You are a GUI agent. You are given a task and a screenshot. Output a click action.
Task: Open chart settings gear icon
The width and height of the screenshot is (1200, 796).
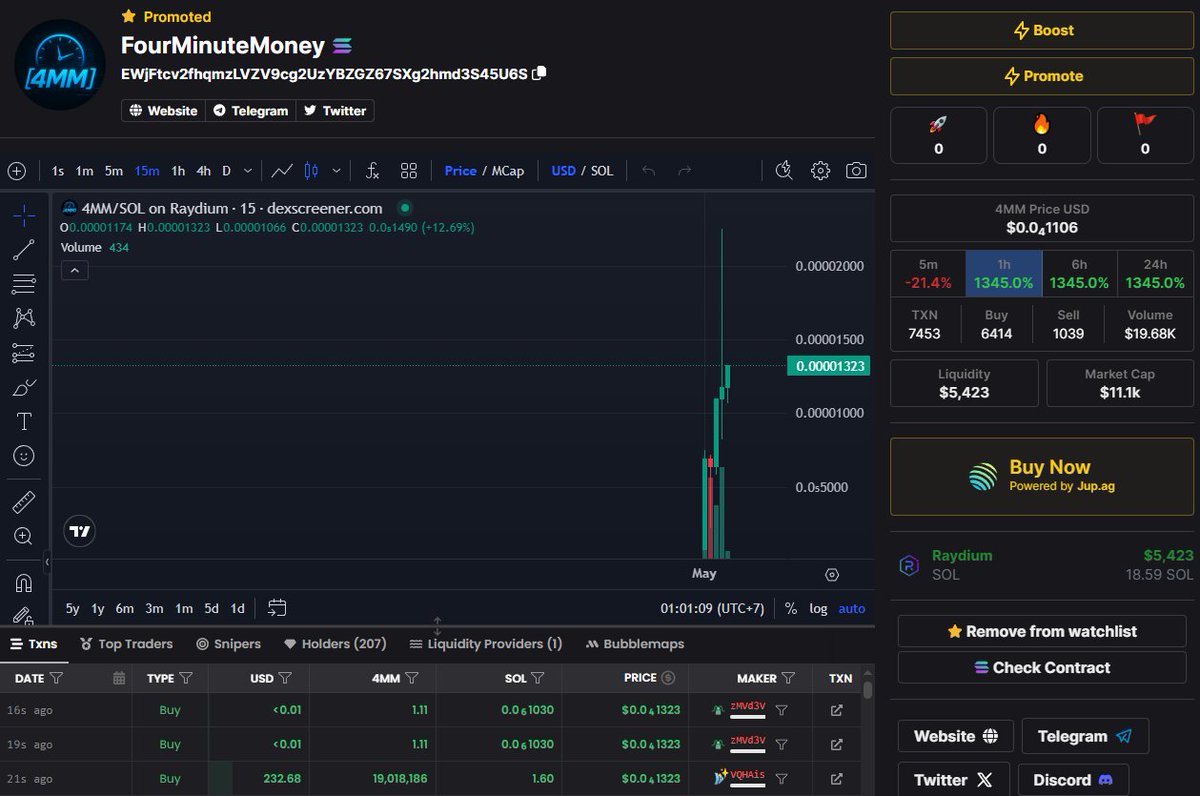(820, 171)
